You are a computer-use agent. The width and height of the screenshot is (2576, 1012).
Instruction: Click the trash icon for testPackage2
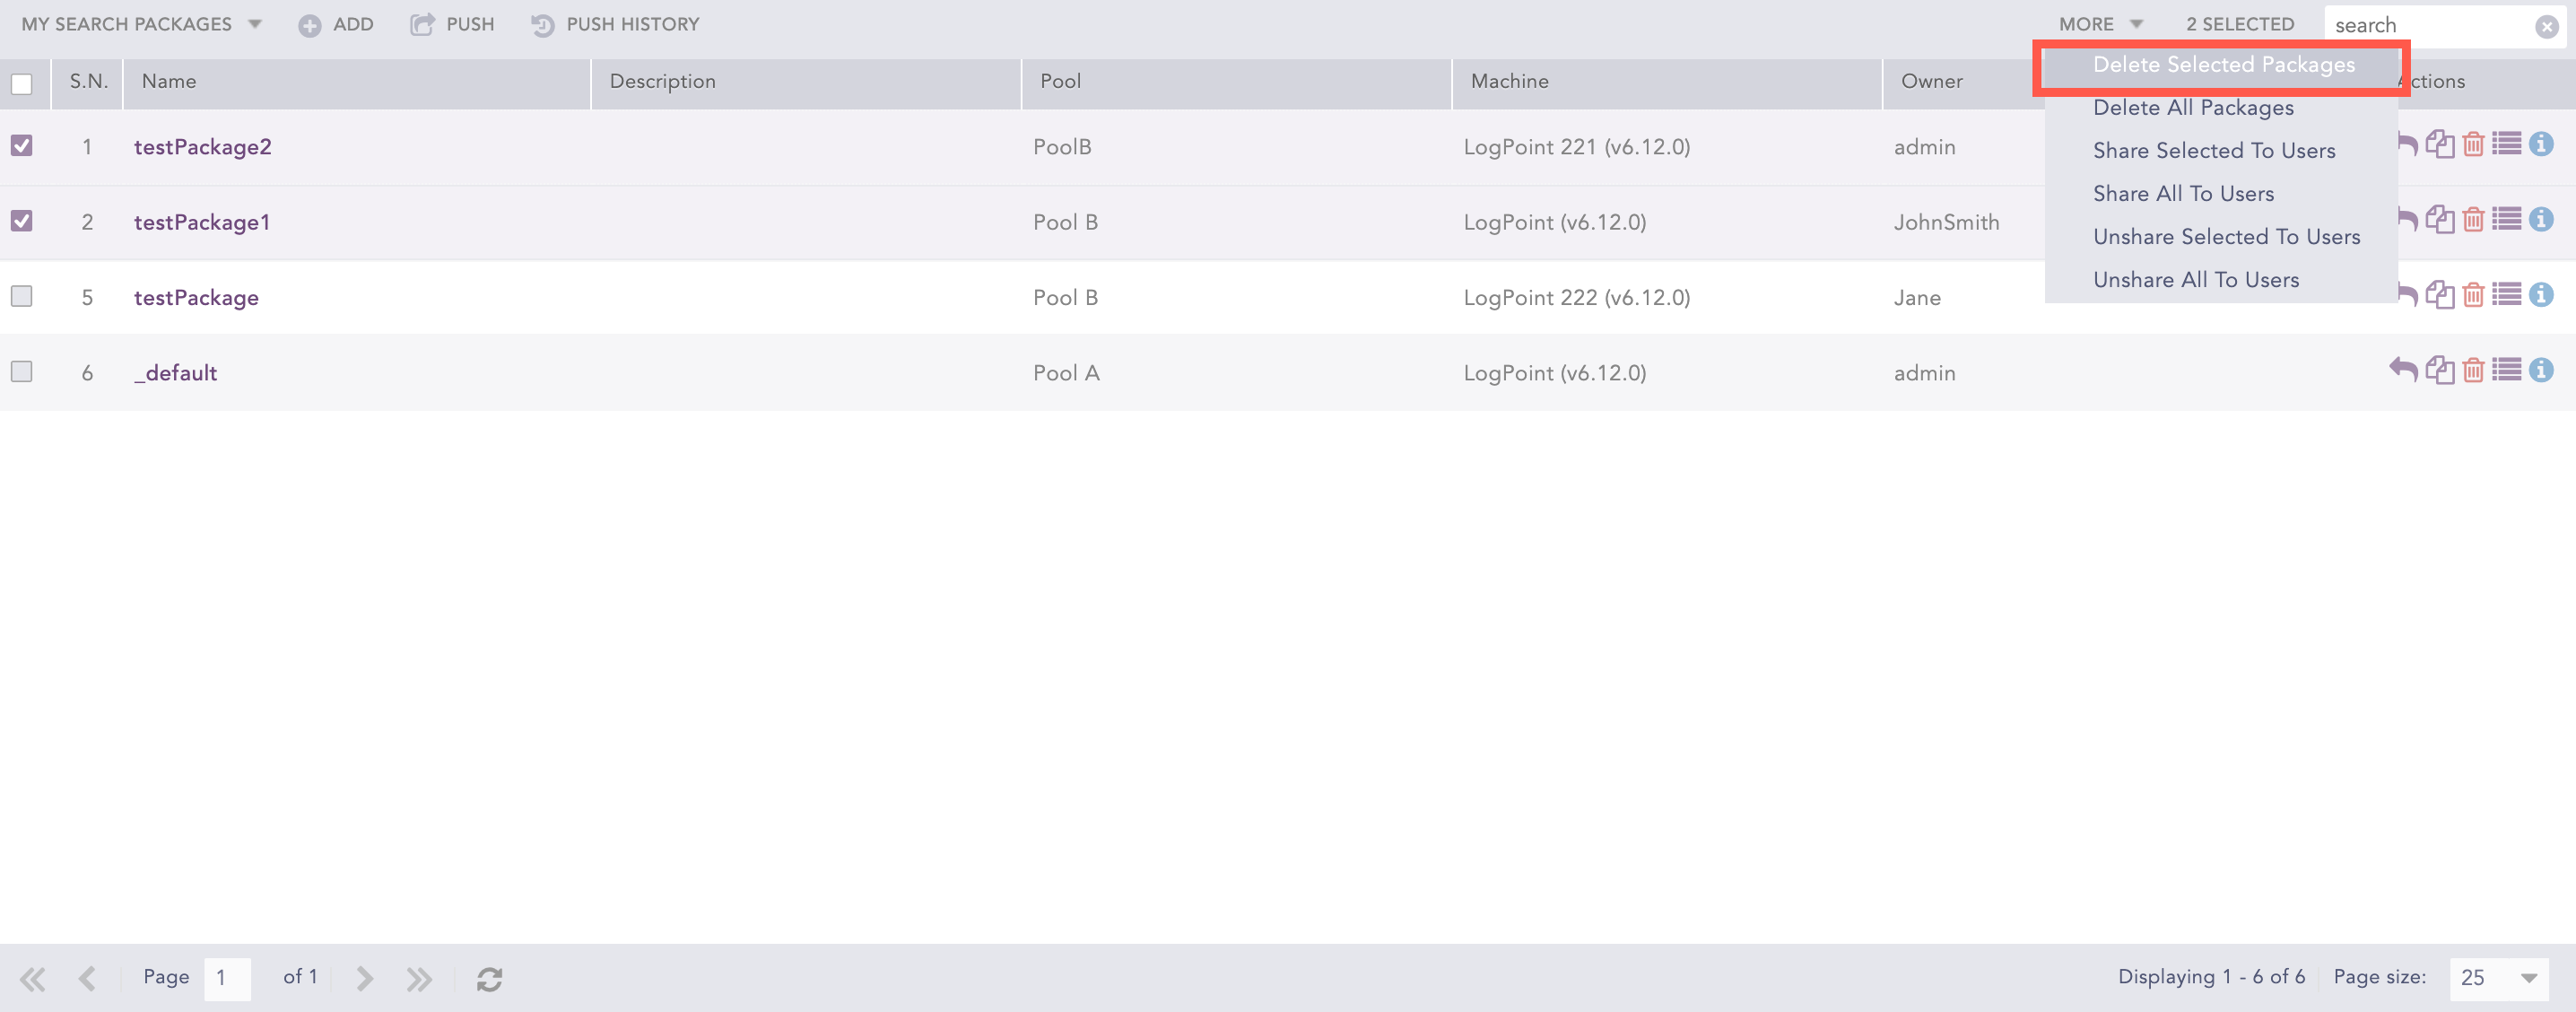pos(2473,145)
